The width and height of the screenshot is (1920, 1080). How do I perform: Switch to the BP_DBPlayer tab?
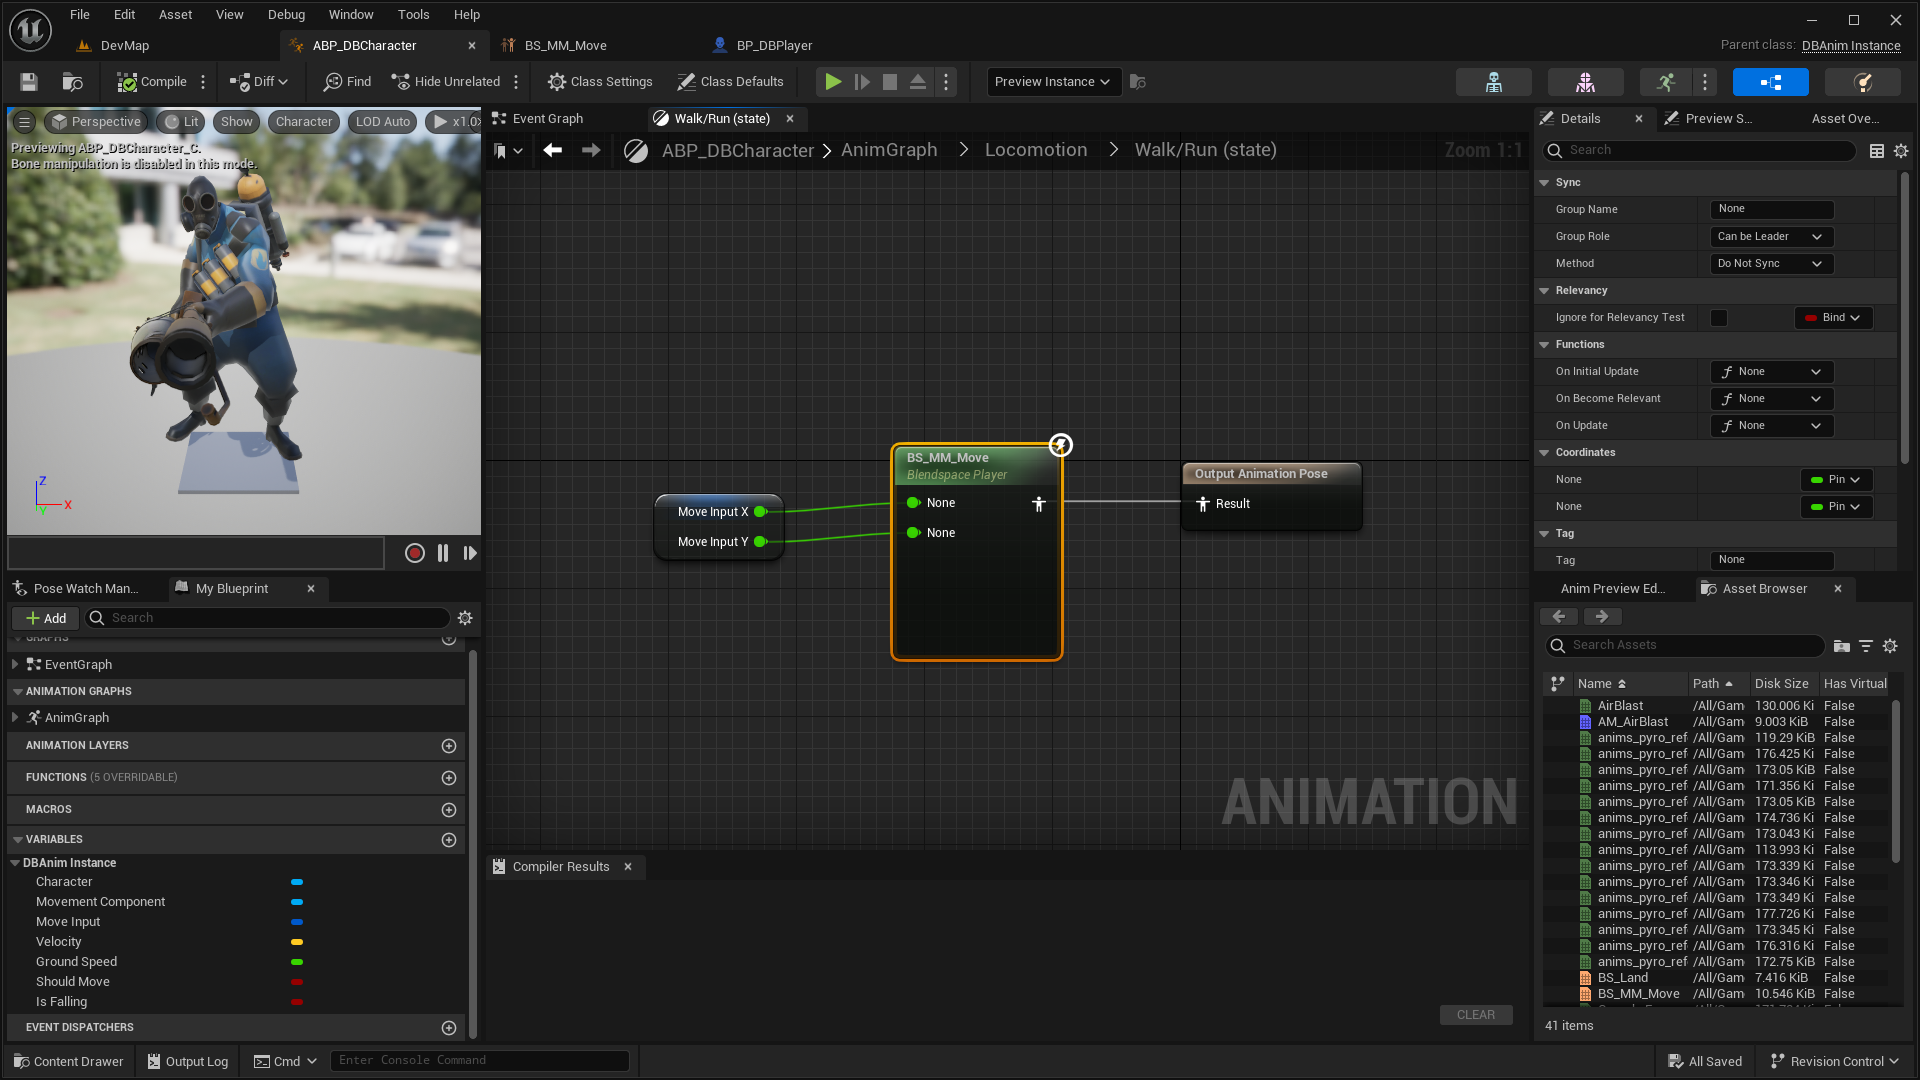click(x=774, y=46)
